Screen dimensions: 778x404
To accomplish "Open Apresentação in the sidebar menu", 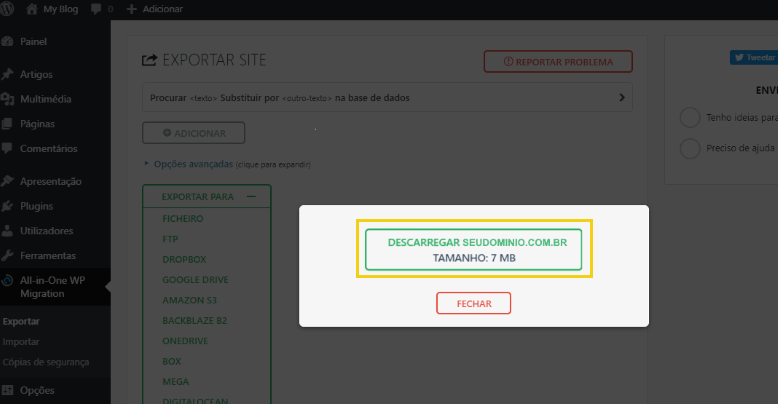I will coord(51,182).
